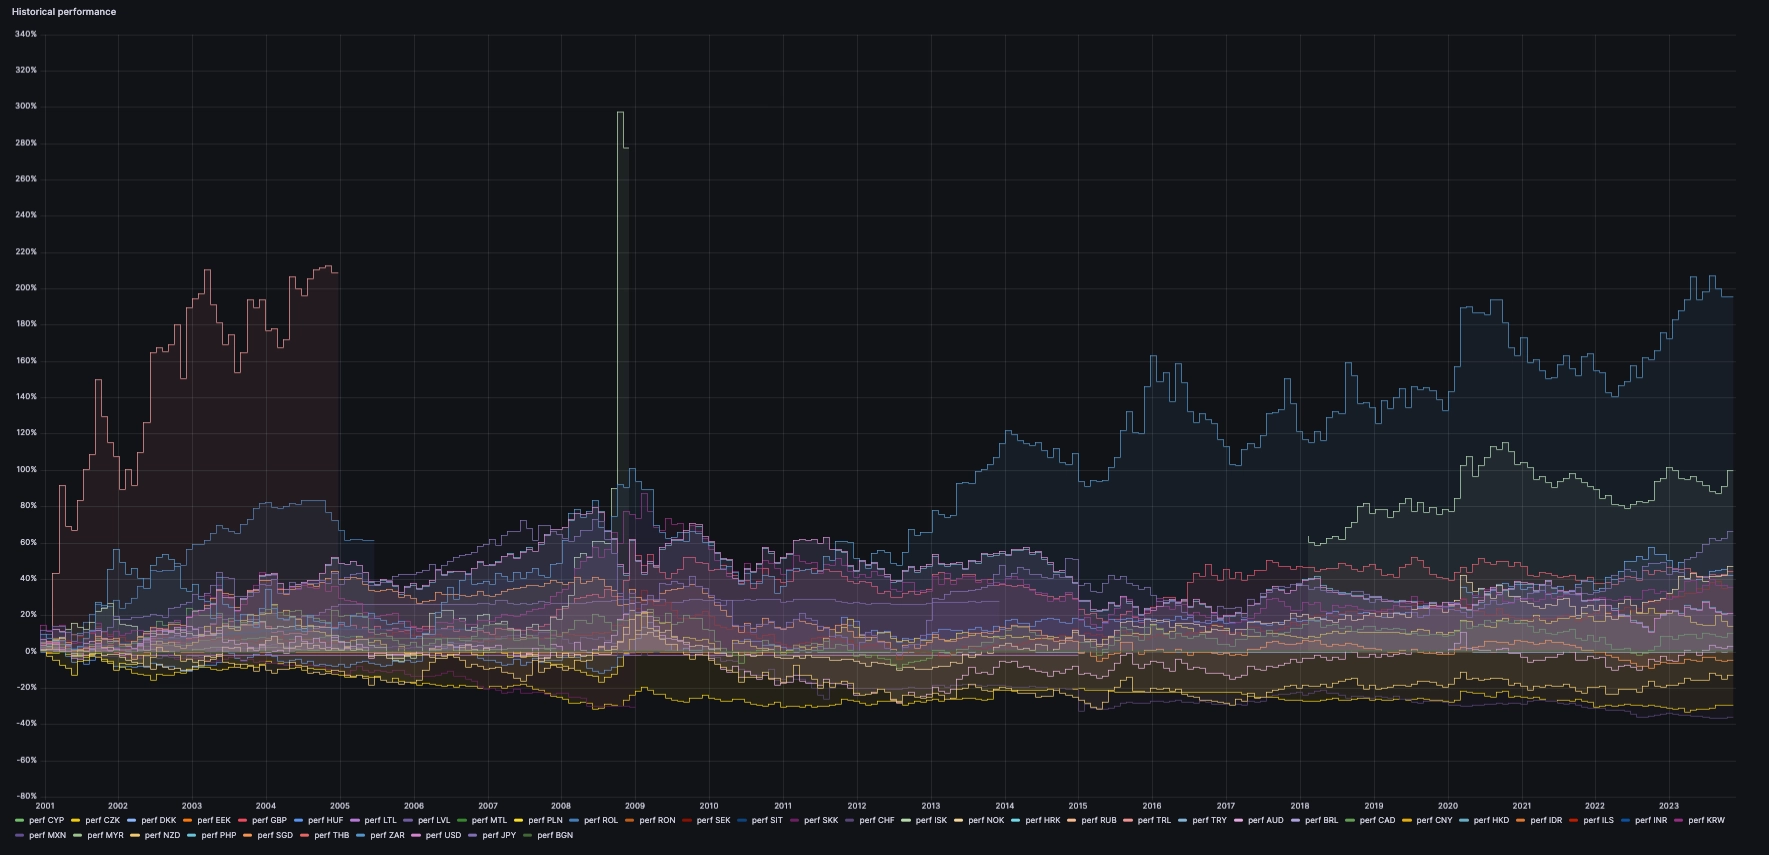The image size is (1769, 855).
Task: Select 'perf RUB' legend entry
Action: (1099, 820)
